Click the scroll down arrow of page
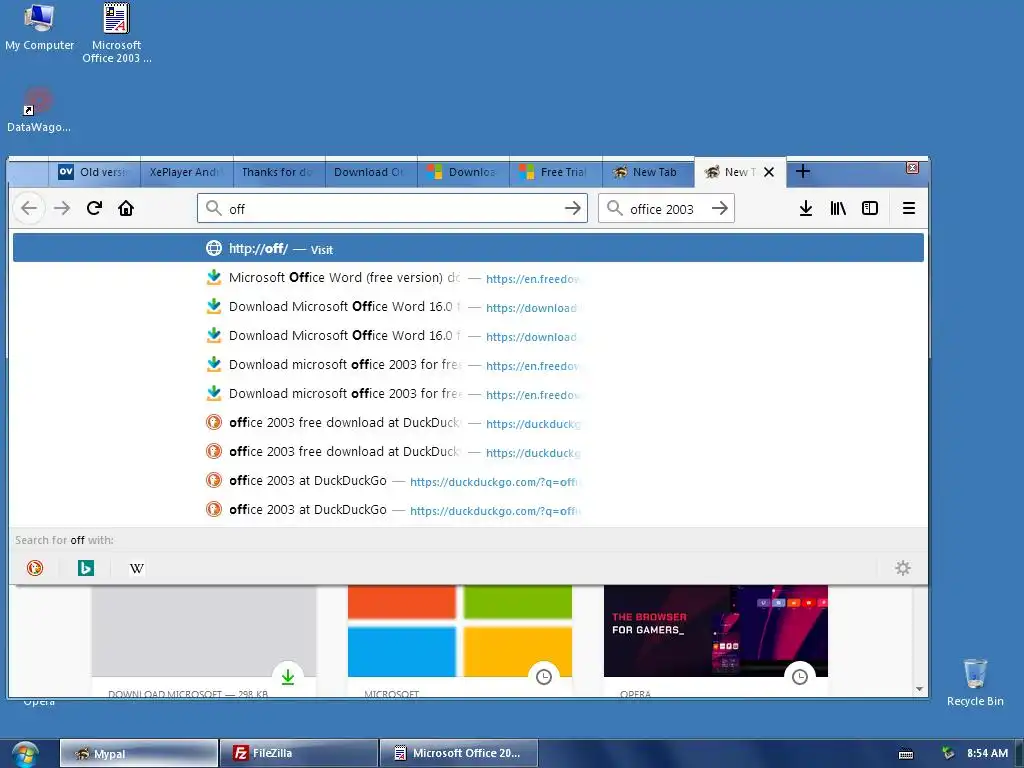1024x768 pixels. pyautogui.click(x=920, y=689)
